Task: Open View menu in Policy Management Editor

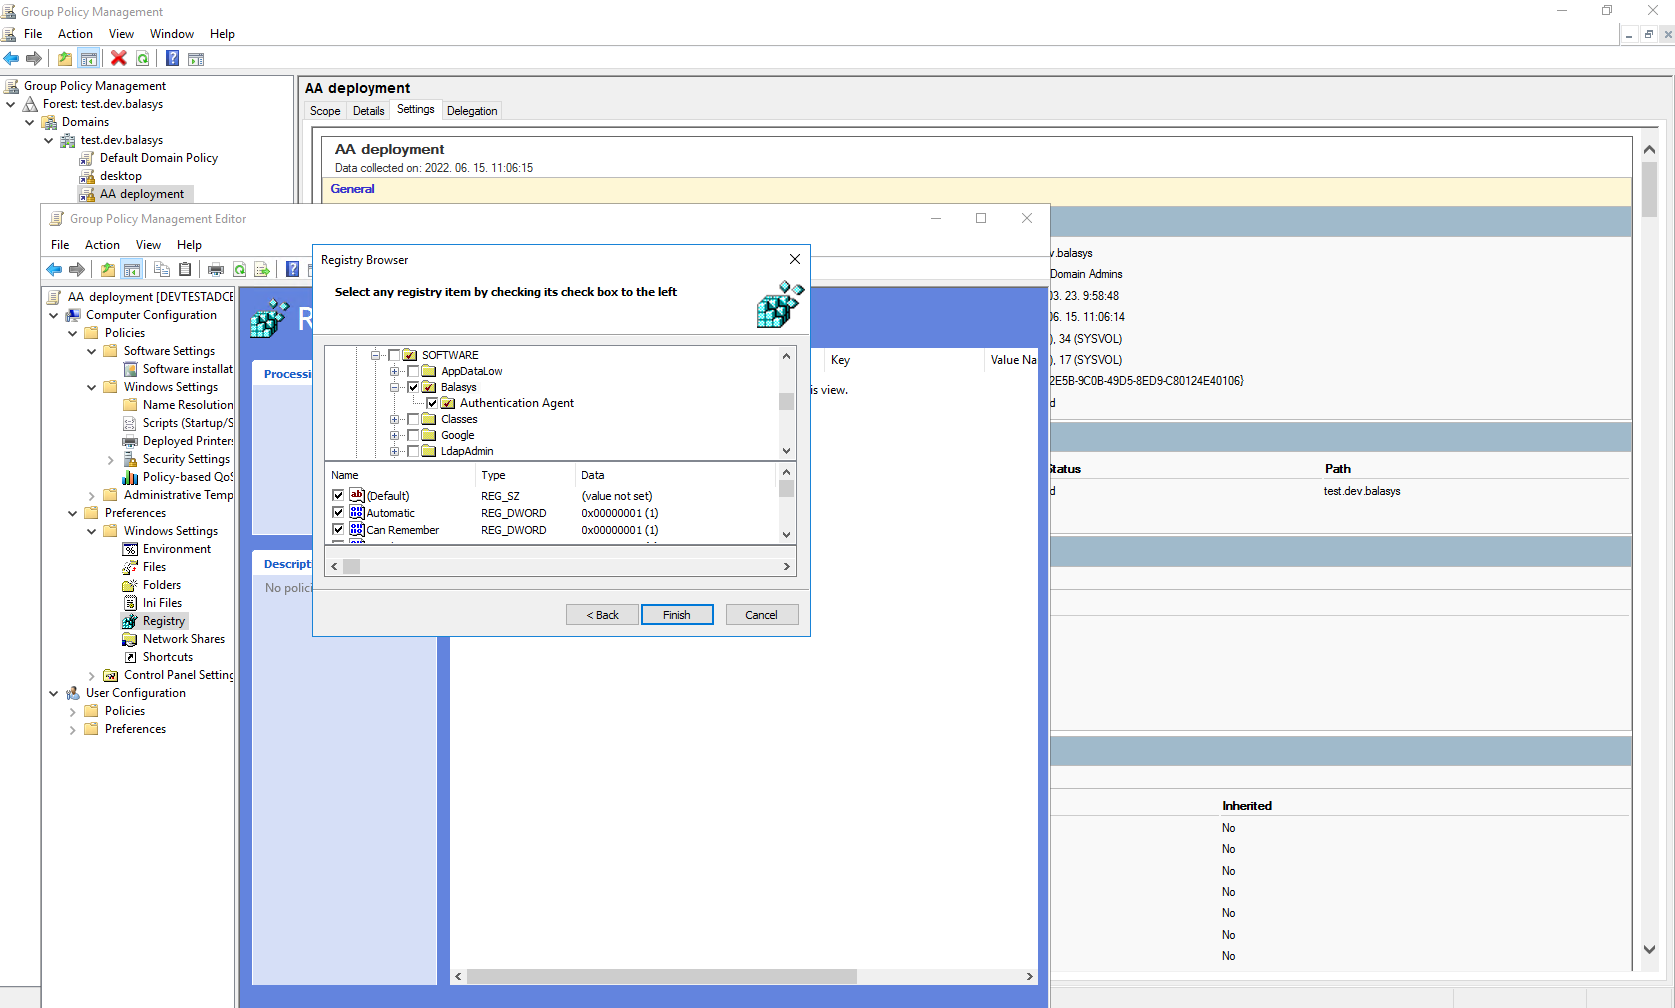Action: 148,245
